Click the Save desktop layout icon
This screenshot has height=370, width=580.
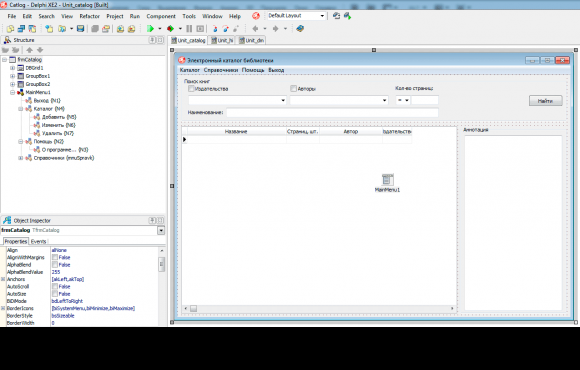click(x=336, y=16)
